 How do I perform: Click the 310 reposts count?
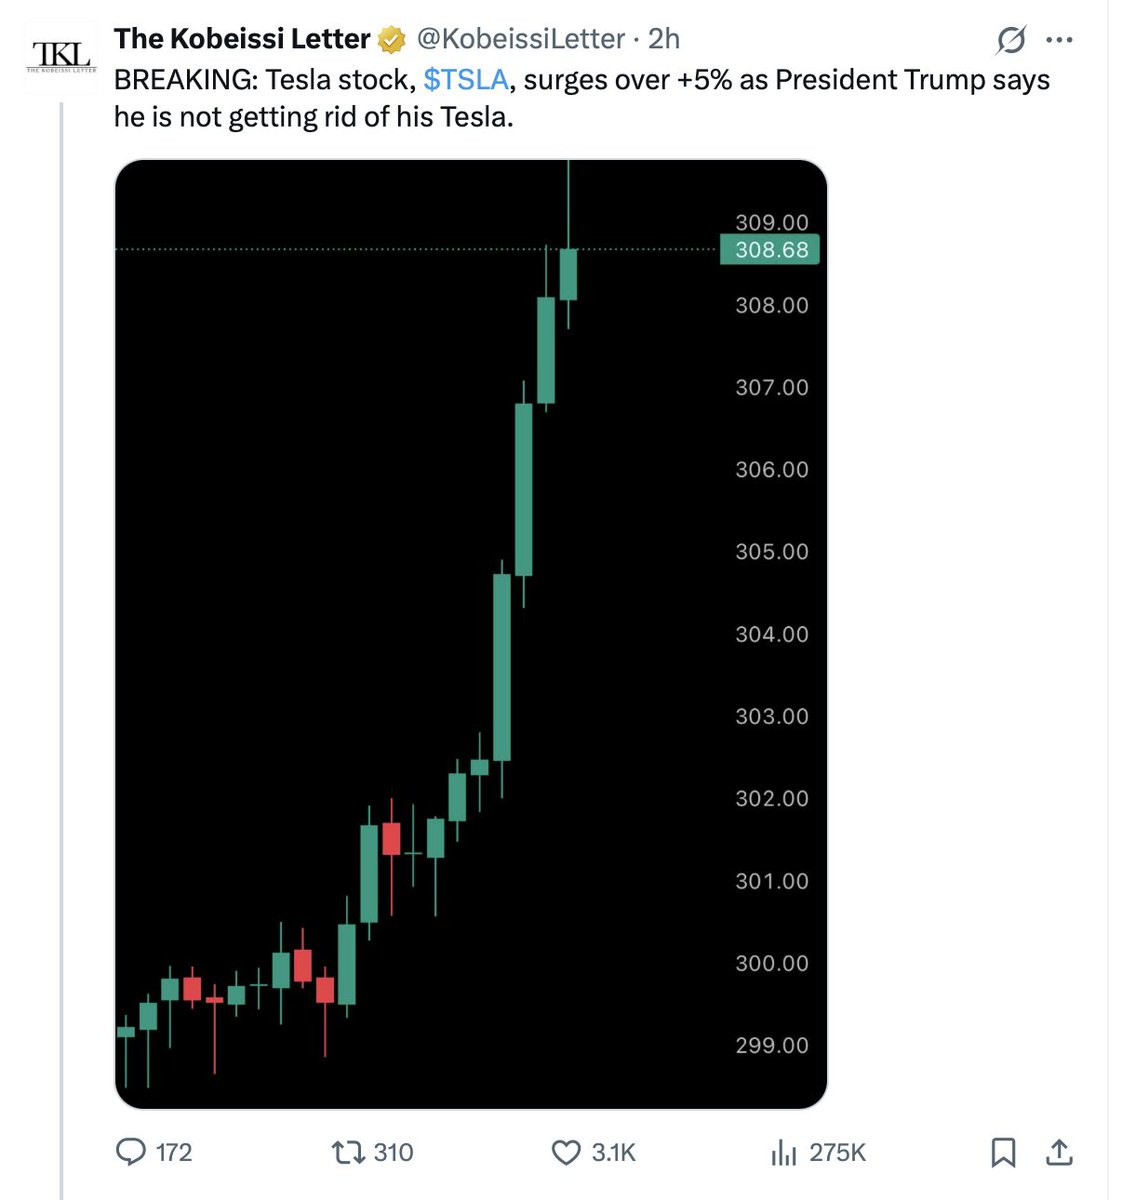pyautogui.click(x=393, y=1152)
